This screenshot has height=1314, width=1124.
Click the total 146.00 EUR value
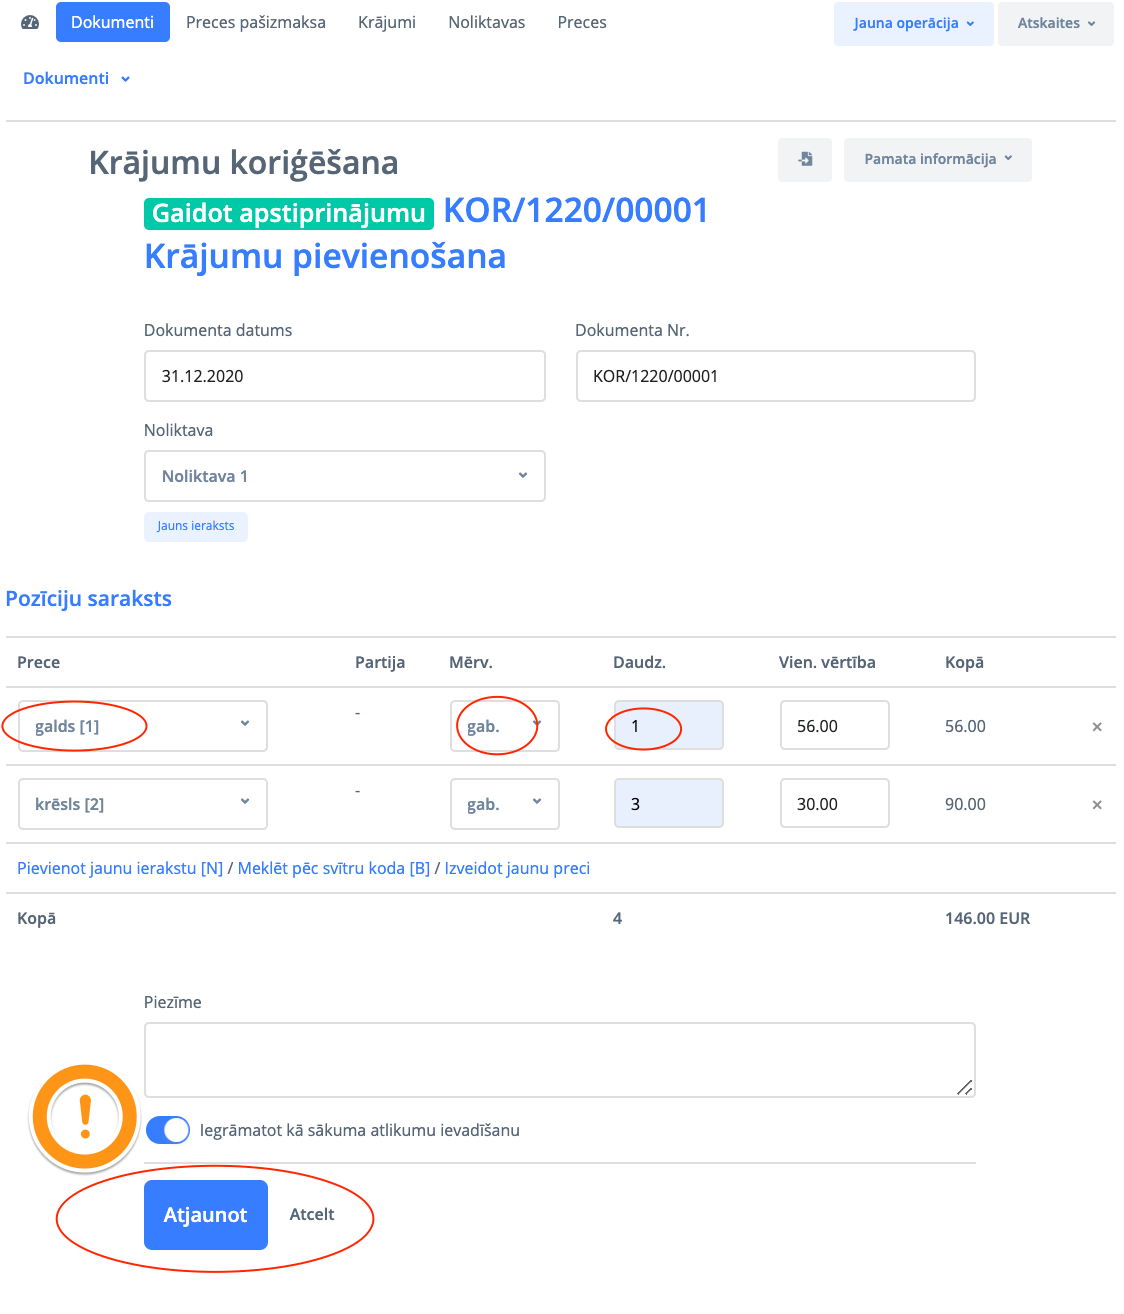click(987, 918)
